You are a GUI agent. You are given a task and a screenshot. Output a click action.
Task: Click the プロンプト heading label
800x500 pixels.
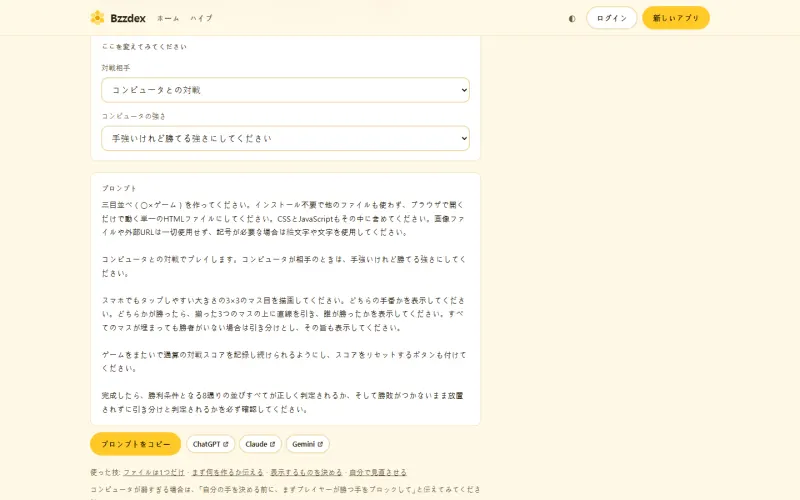[x=119, y=188]
